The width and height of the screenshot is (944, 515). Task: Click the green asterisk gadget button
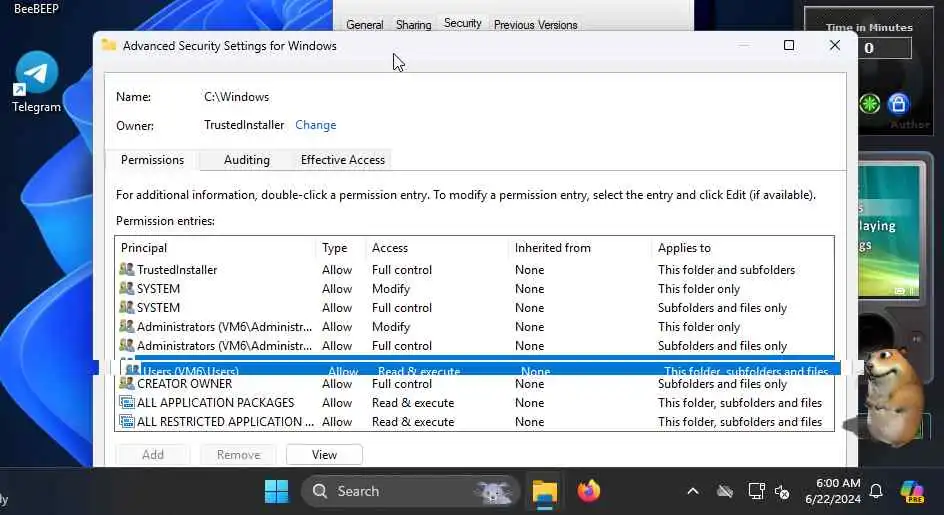869,104
